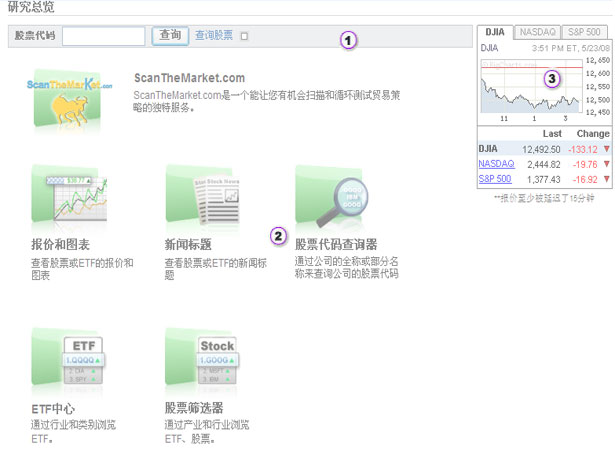This screenshot has width=615, height=471.
Task: Click the 15-minute delay notice below quotes
Action: tap(544, 198)
